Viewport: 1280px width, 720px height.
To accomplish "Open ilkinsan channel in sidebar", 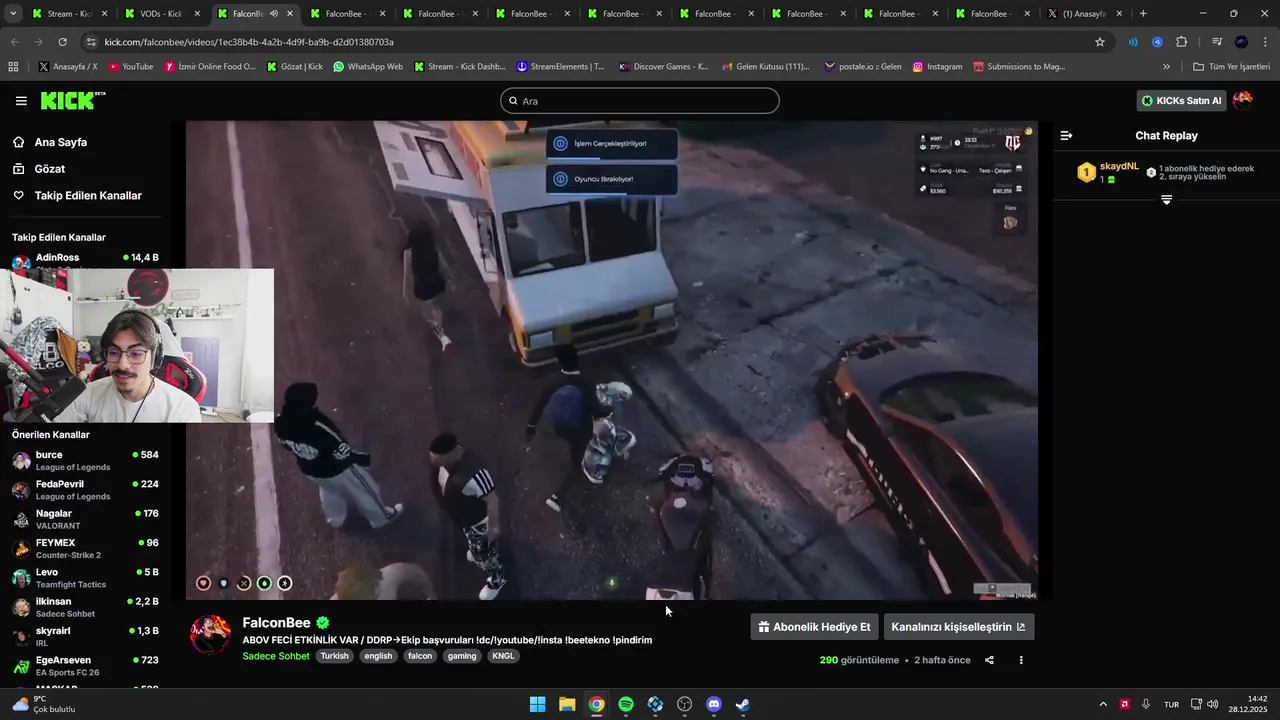I will click(x=85, y=607).
